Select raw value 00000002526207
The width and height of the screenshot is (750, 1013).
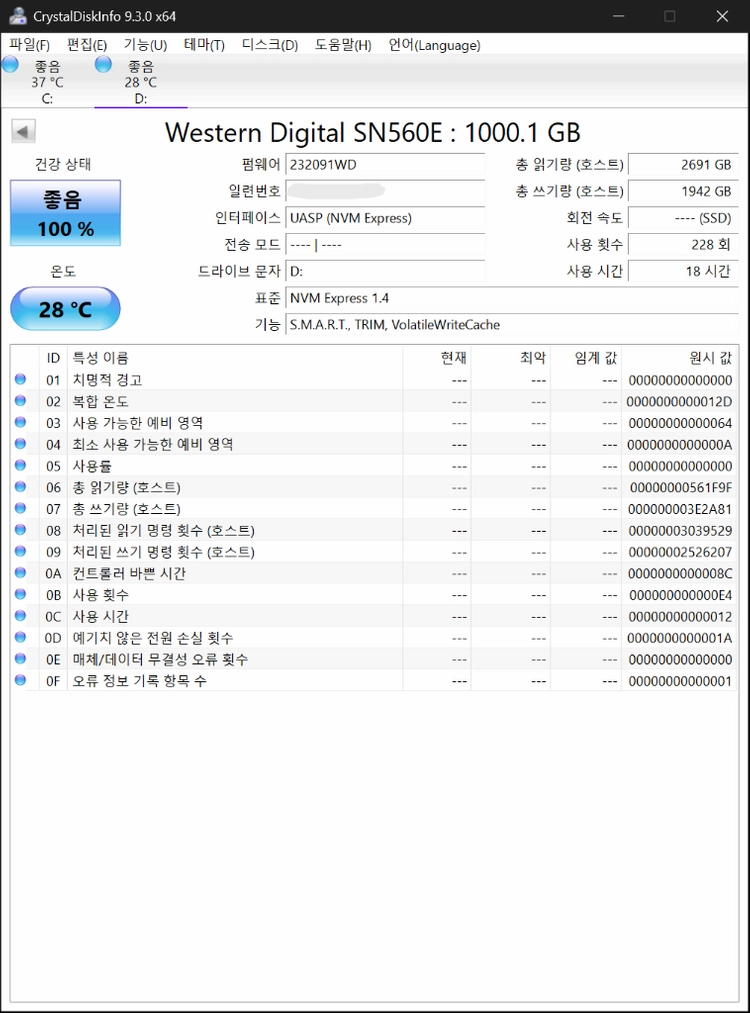point(680,552)
